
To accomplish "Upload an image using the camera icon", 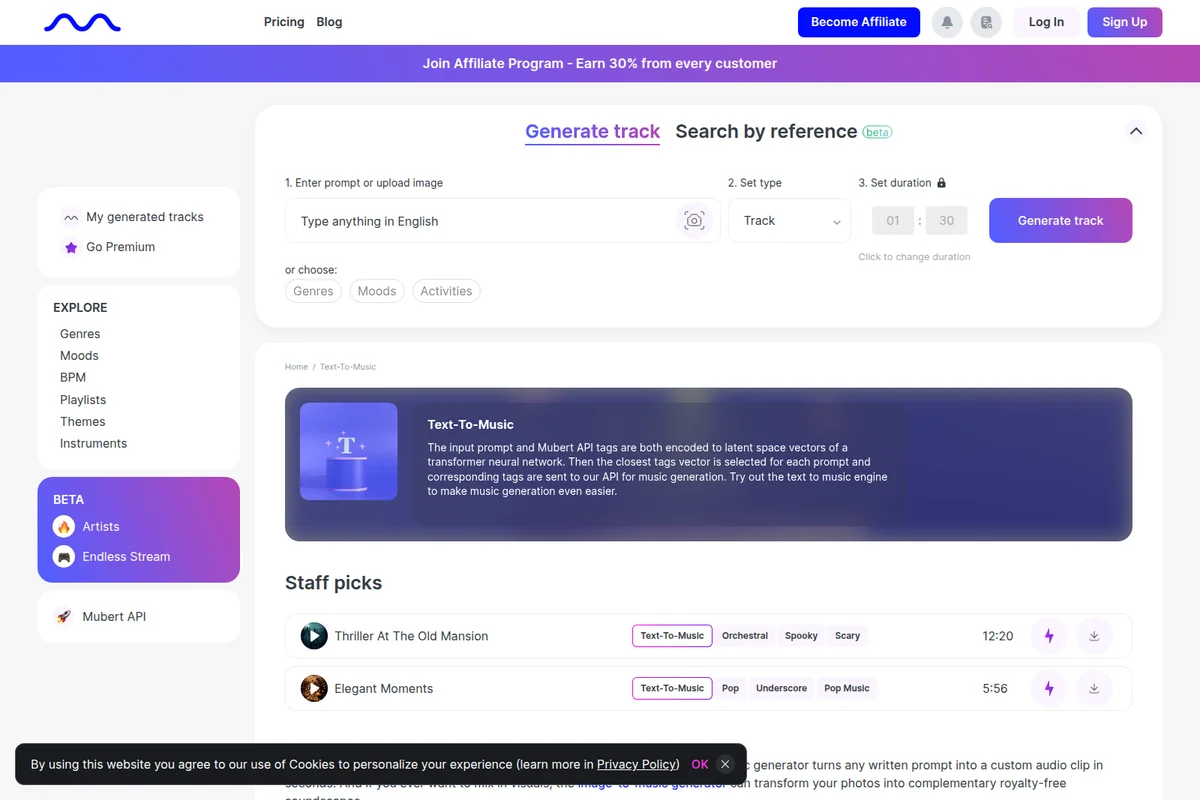I will (x=694, y=220).
